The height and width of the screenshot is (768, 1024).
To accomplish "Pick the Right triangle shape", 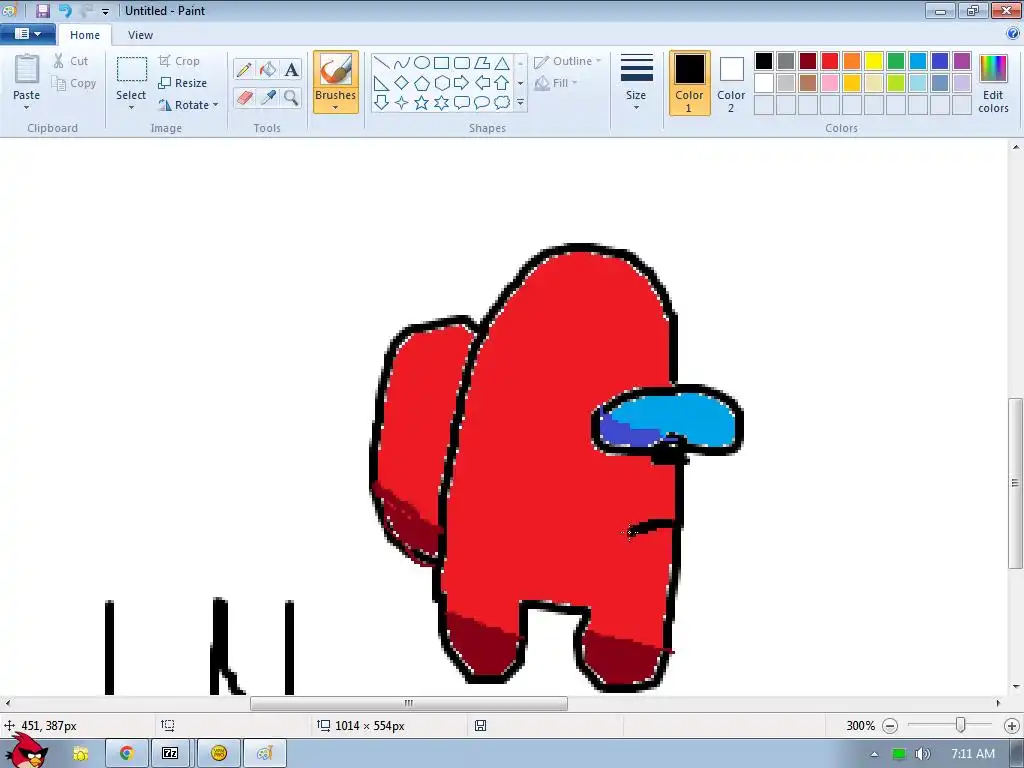I will 382,83.
